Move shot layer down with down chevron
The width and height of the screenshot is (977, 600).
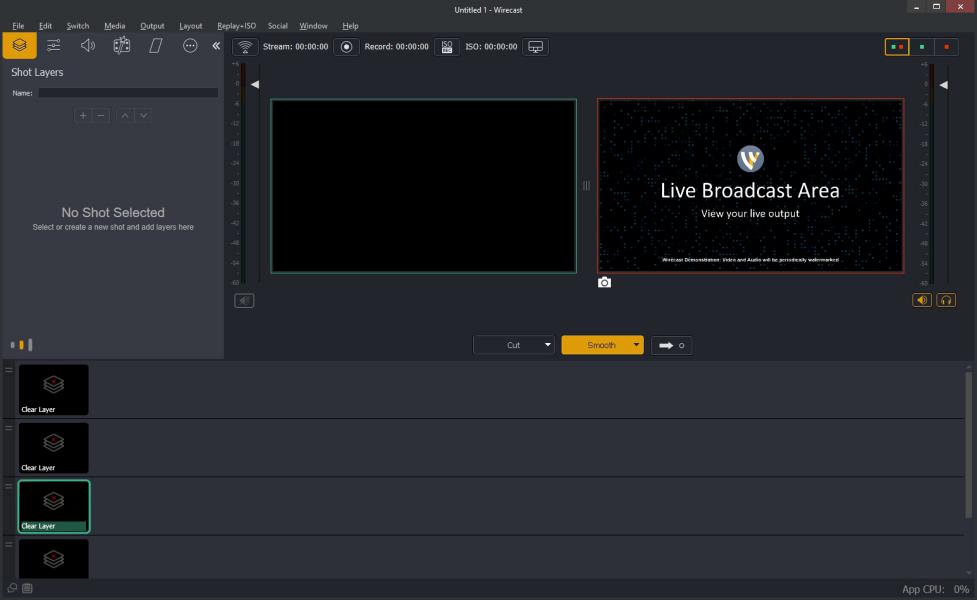tap(143, 115)
